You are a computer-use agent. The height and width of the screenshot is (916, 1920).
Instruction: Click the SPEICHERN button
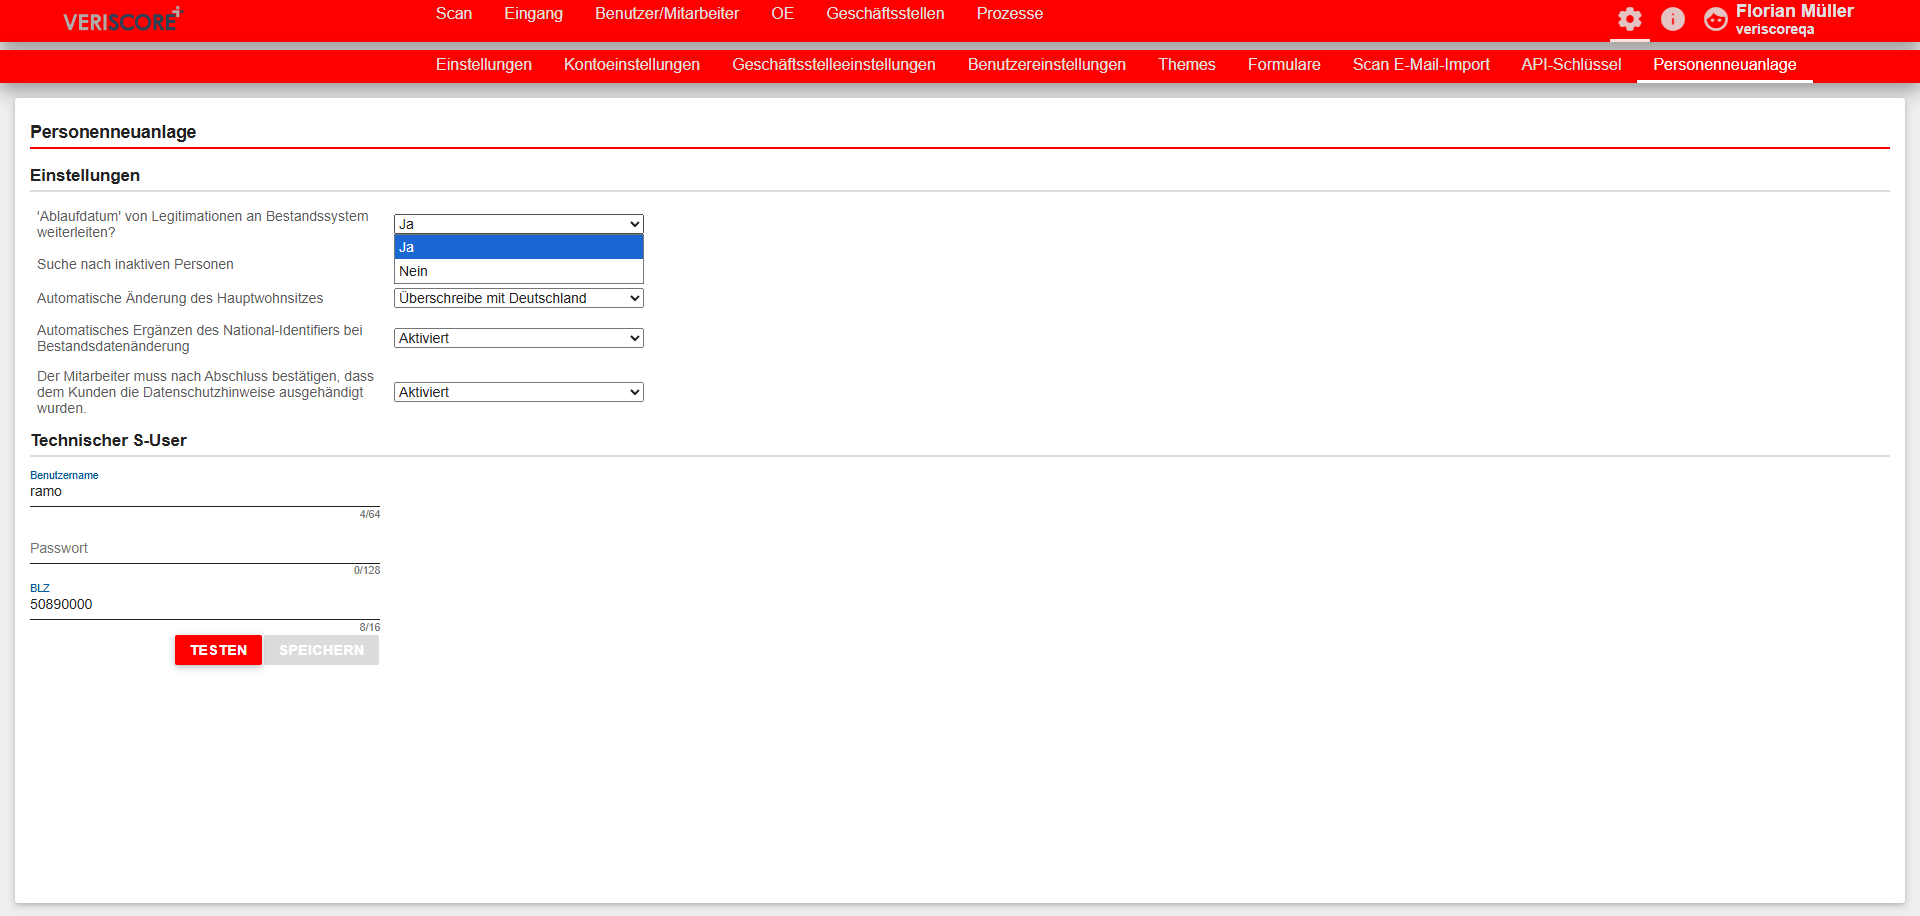tap(321, 650)
